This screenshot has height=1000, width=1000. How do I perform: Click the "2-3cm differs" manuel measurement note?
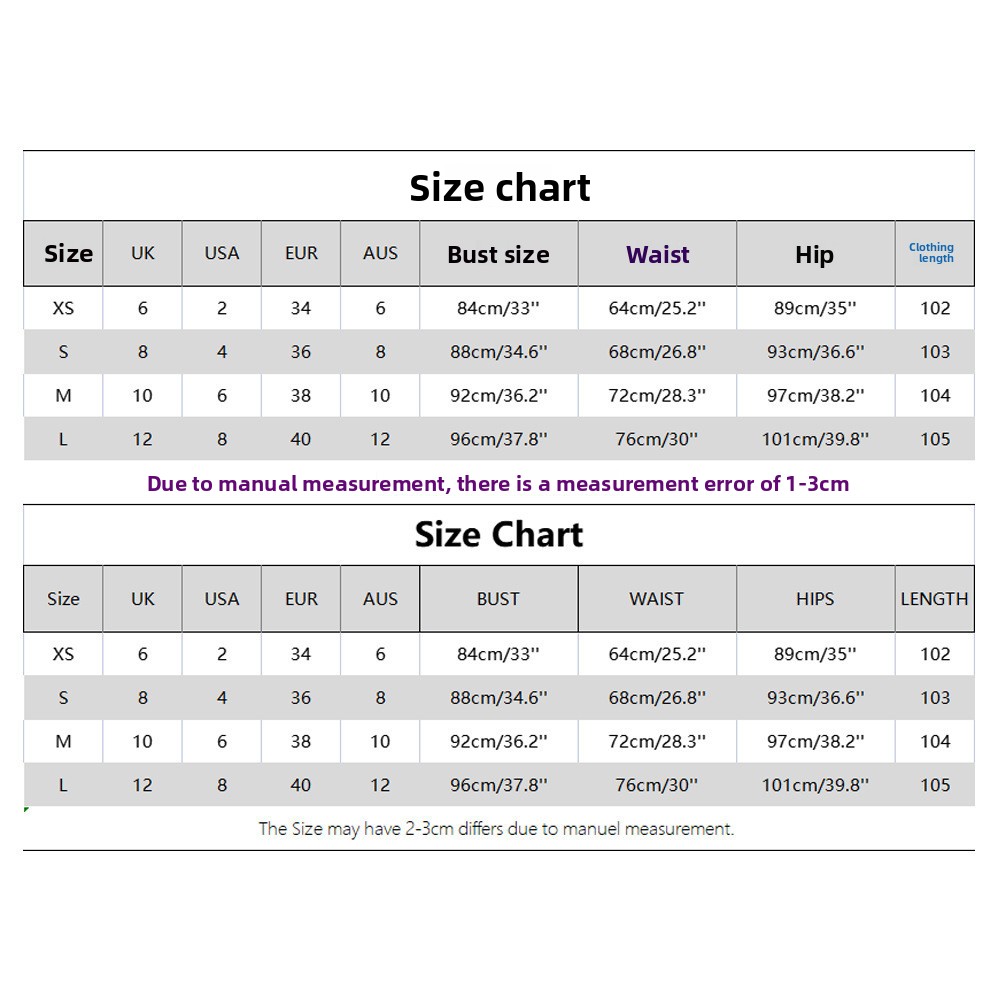[x=496, y=828]
